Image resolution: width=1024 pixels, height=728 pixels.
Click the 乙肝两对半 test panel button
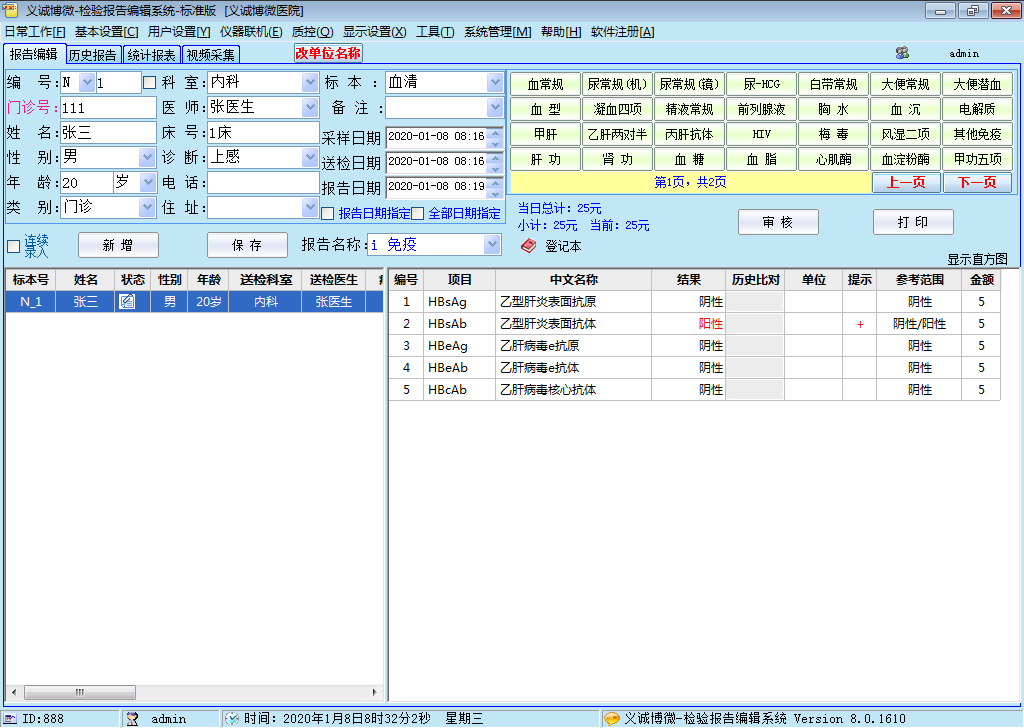pos(617,133)
